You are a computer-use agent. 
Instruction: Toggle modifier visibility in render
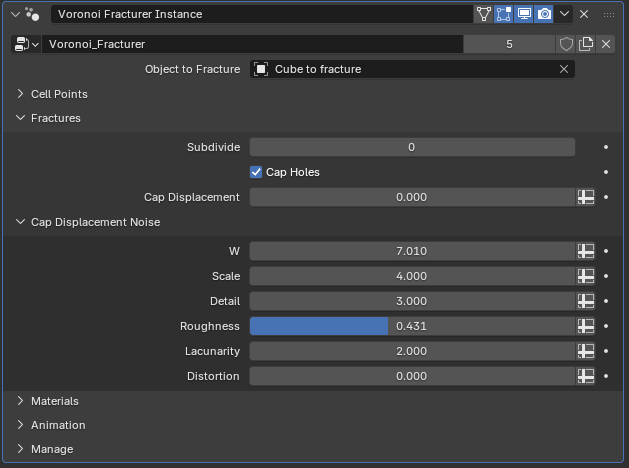[x=544, y=14]
